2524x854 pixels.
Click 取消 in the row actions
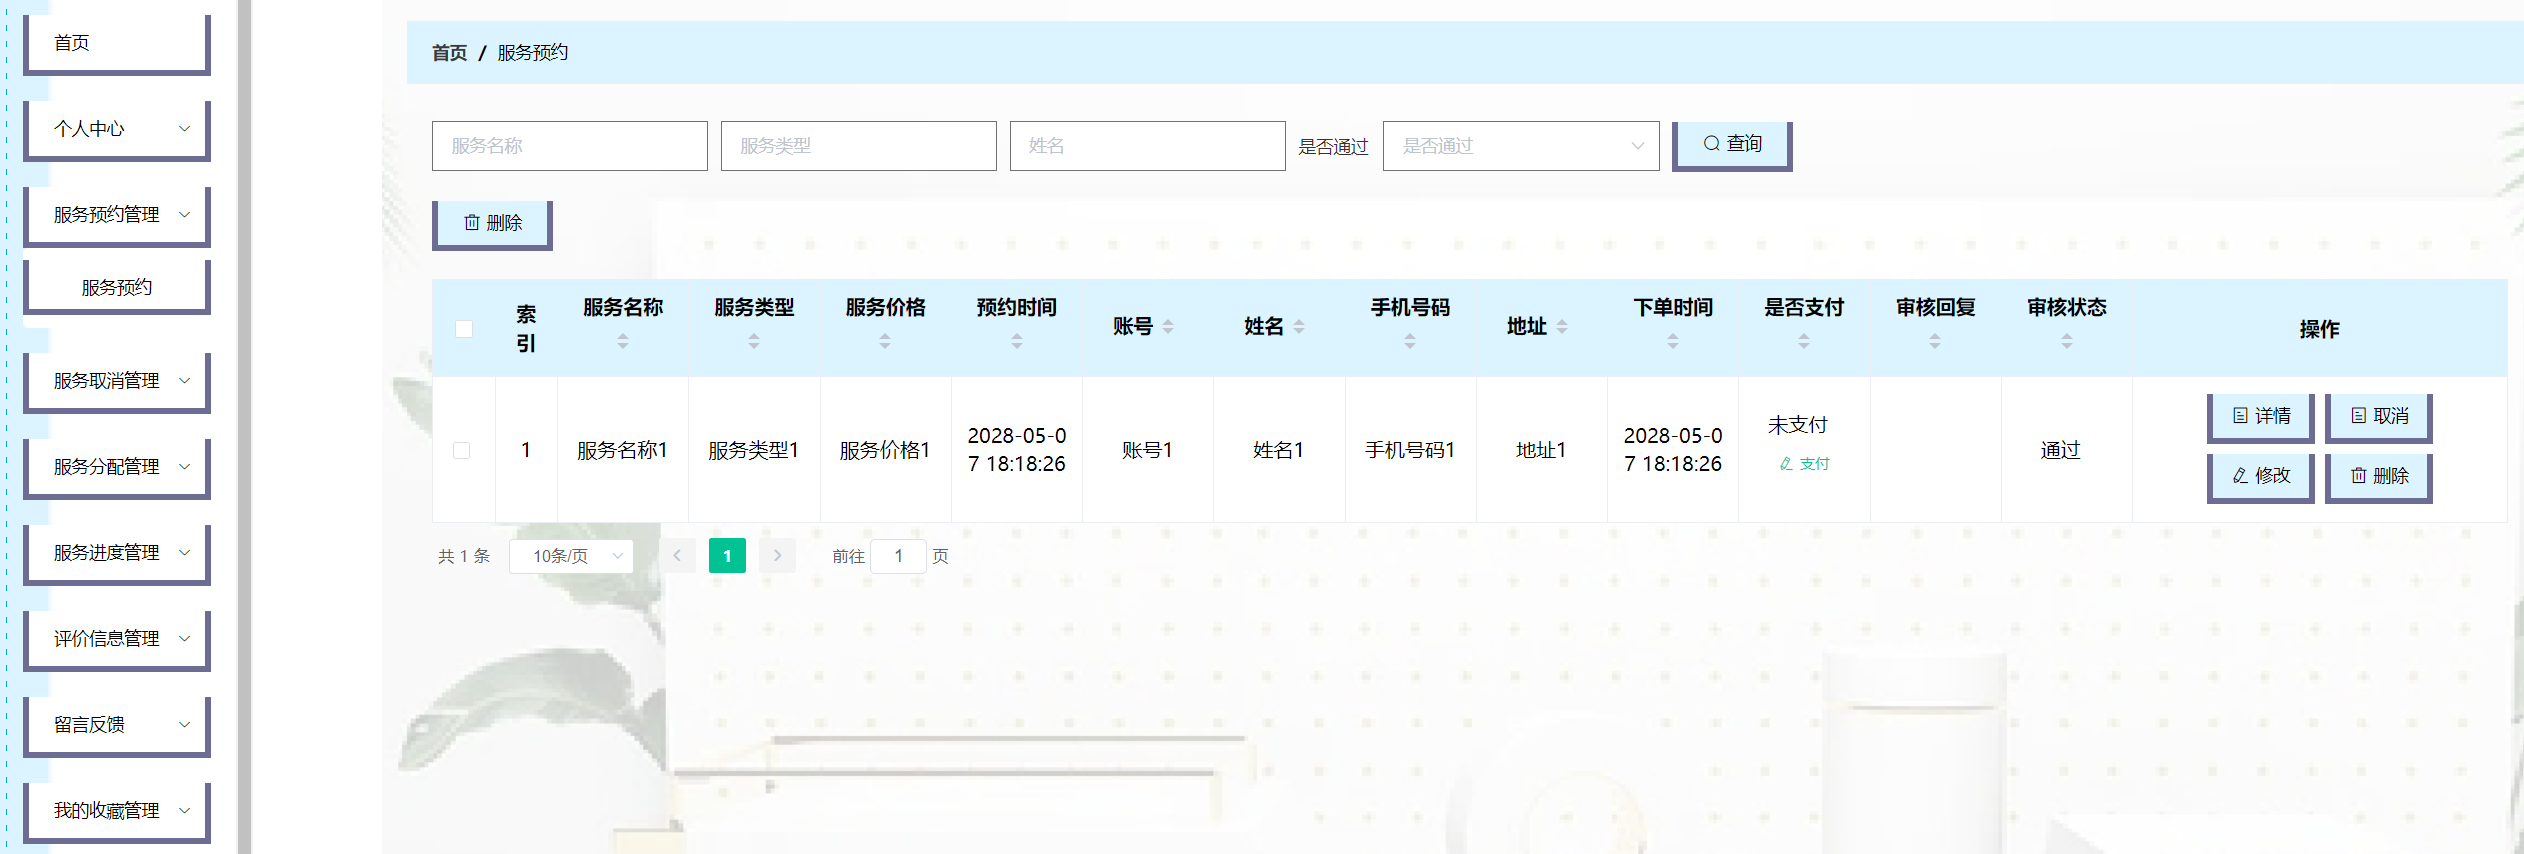(x=2378, y=416)
